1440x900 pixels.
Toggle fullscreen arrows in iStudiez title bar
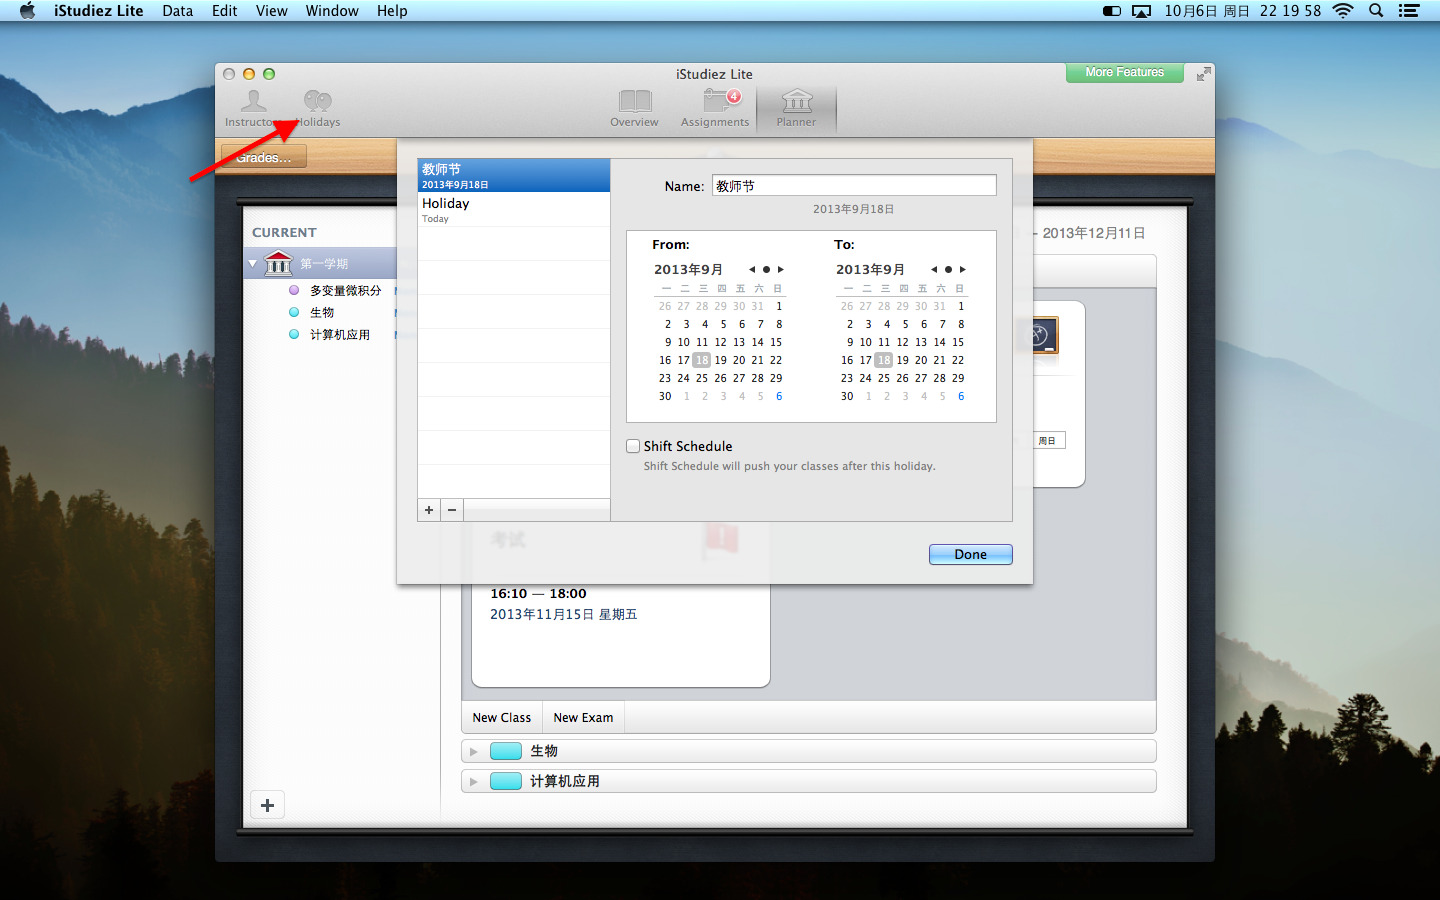[1204, 74]
